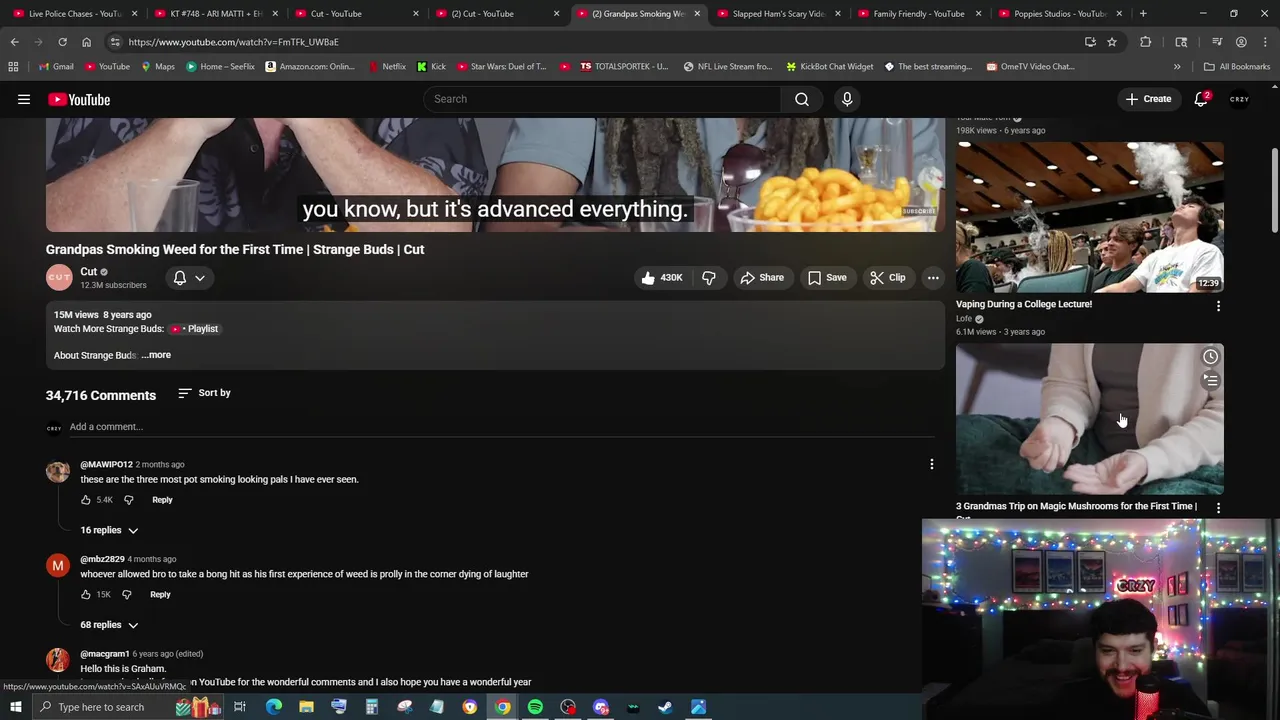Open the YouTube hamburger guide menu

24,99
